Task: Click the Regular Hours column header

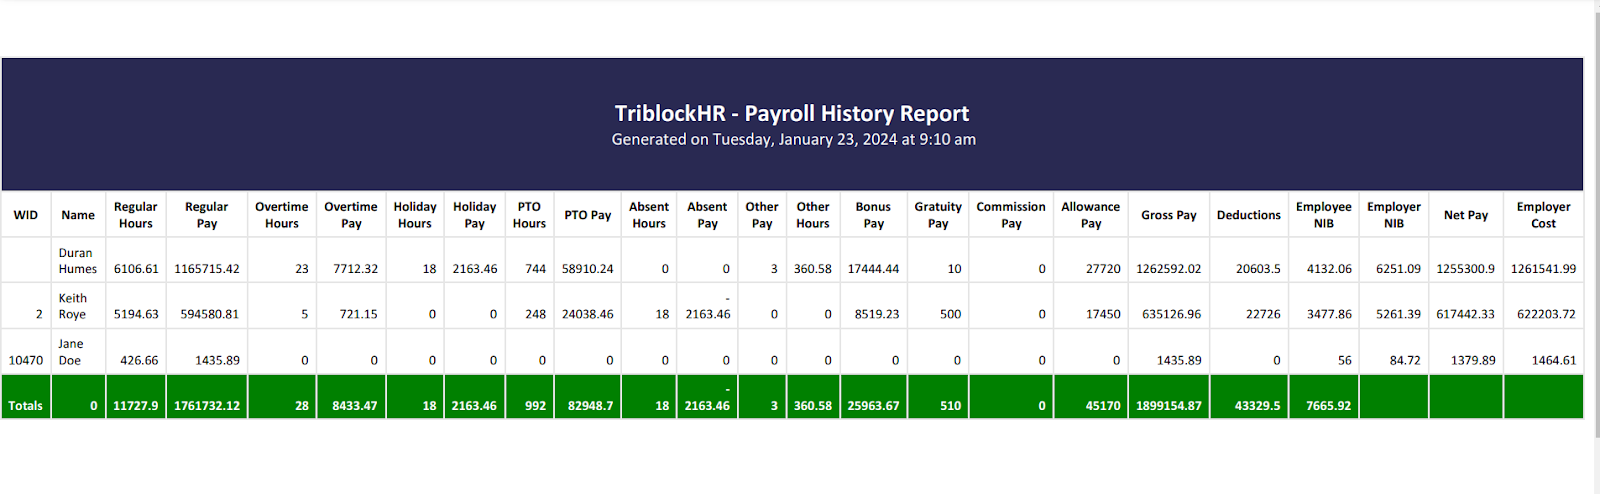Action: click(136, 215)
